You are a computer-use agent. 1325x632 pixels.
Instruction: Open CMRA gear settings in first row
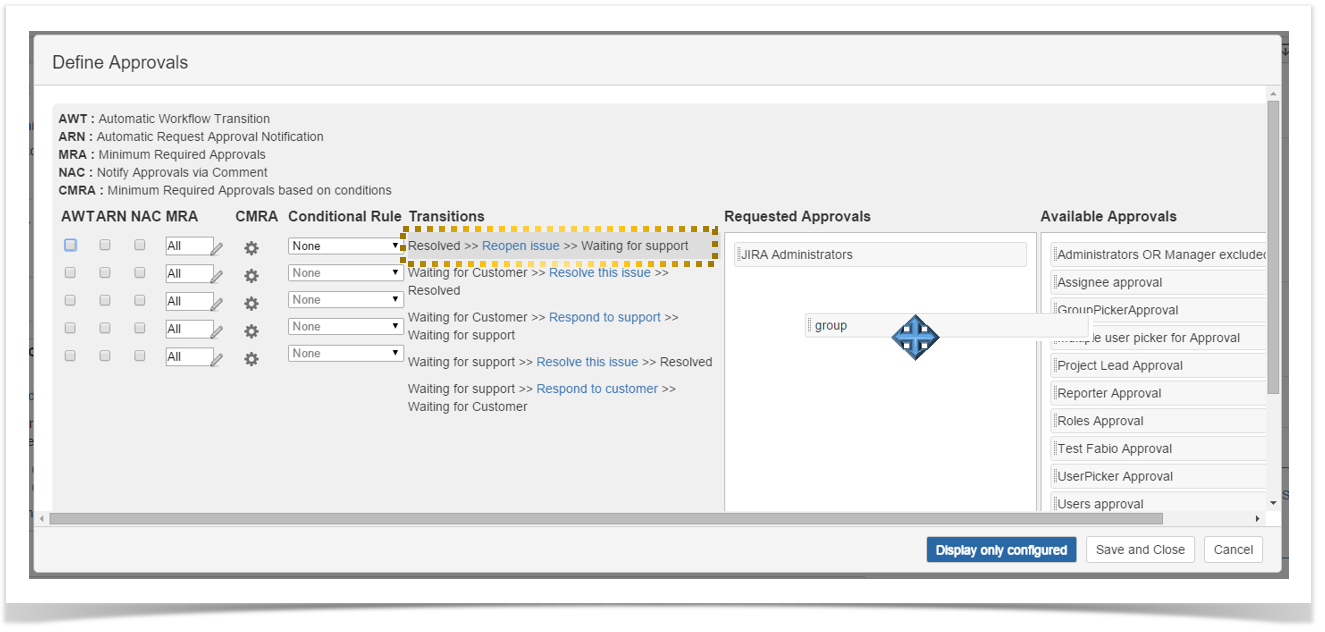(x=252, y=248)
